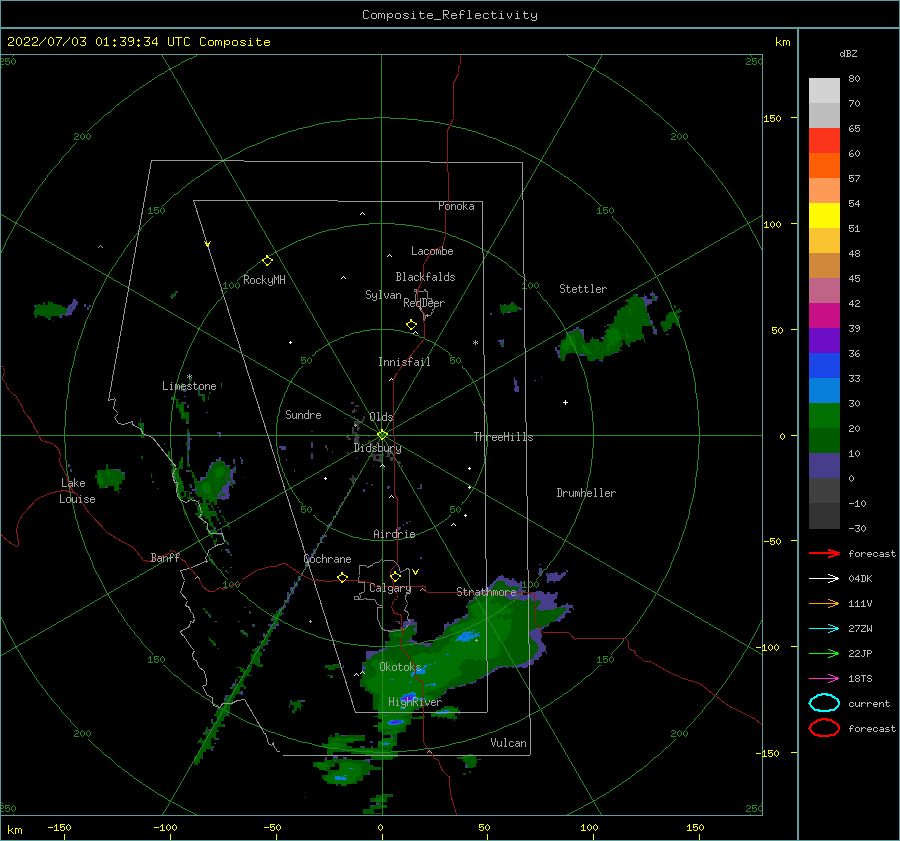Screen dimensions: 900x841
Task: Click the Okotoks town label
Action: click(400, 667)
